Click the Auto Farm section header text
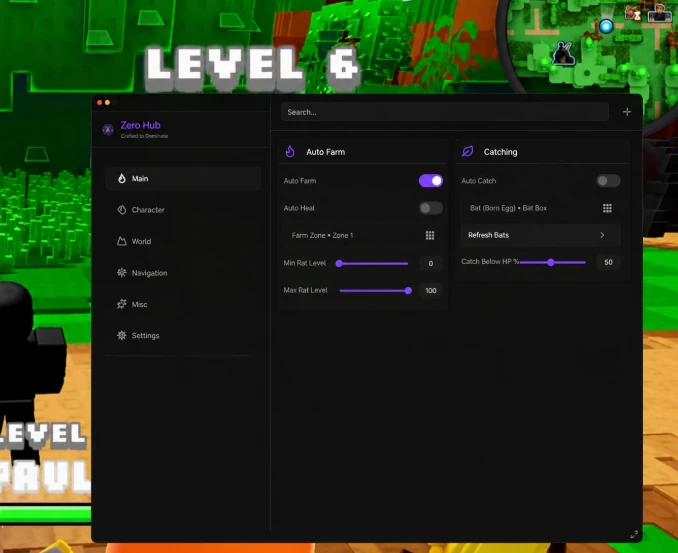Screen dimensions: 678x553 click(x=326, y=152)
